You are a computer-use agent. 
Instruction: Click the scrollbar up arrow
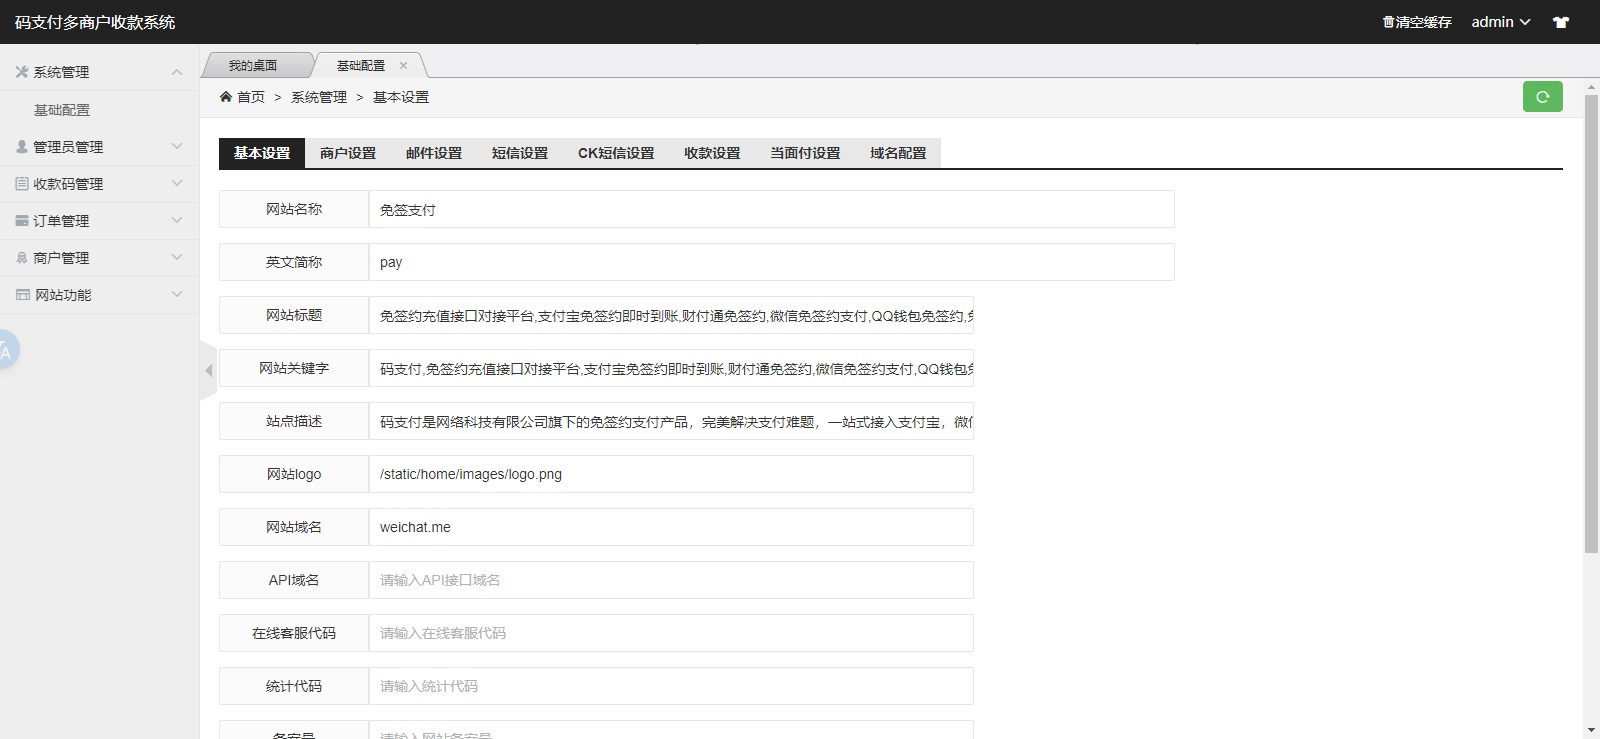point(1591,87)
